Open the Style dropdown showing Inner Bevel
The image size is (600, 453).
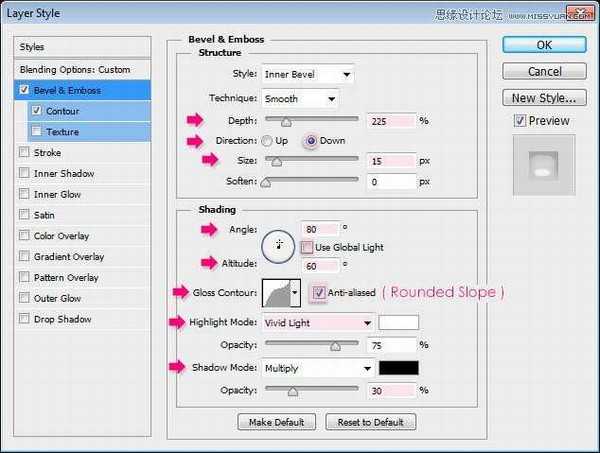308,74
